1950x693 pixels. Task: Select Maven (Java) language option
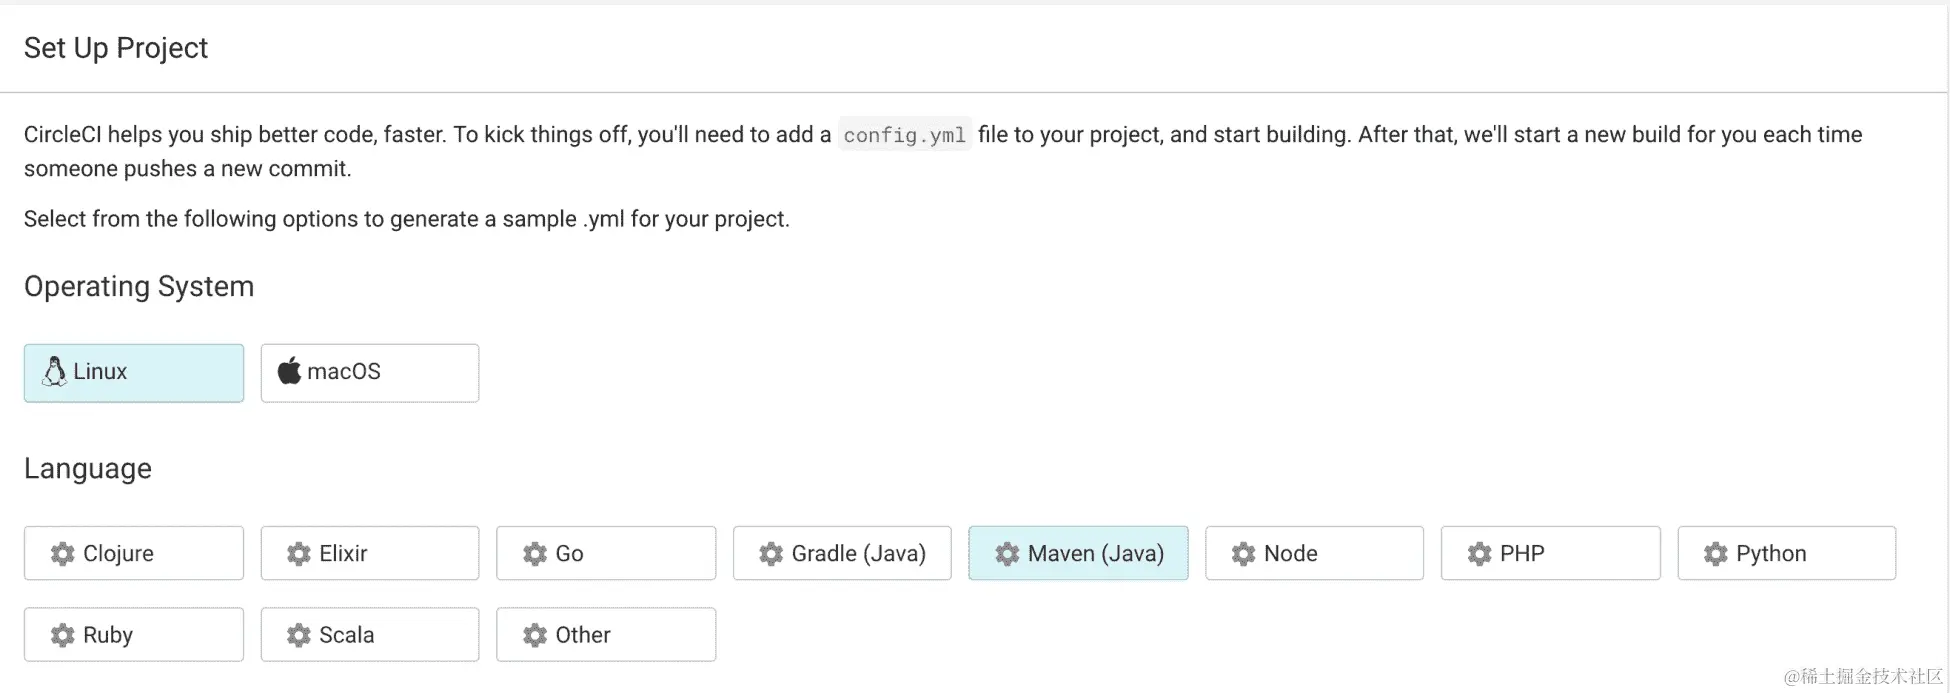[x=1078, y=553]
